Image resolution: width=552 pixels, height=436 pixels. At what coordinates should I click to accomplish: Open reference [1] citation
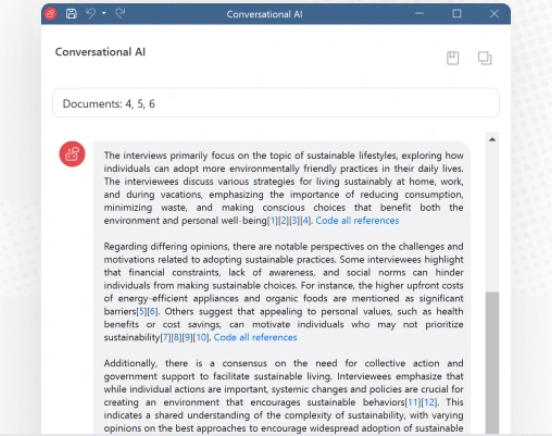[273, 220]
